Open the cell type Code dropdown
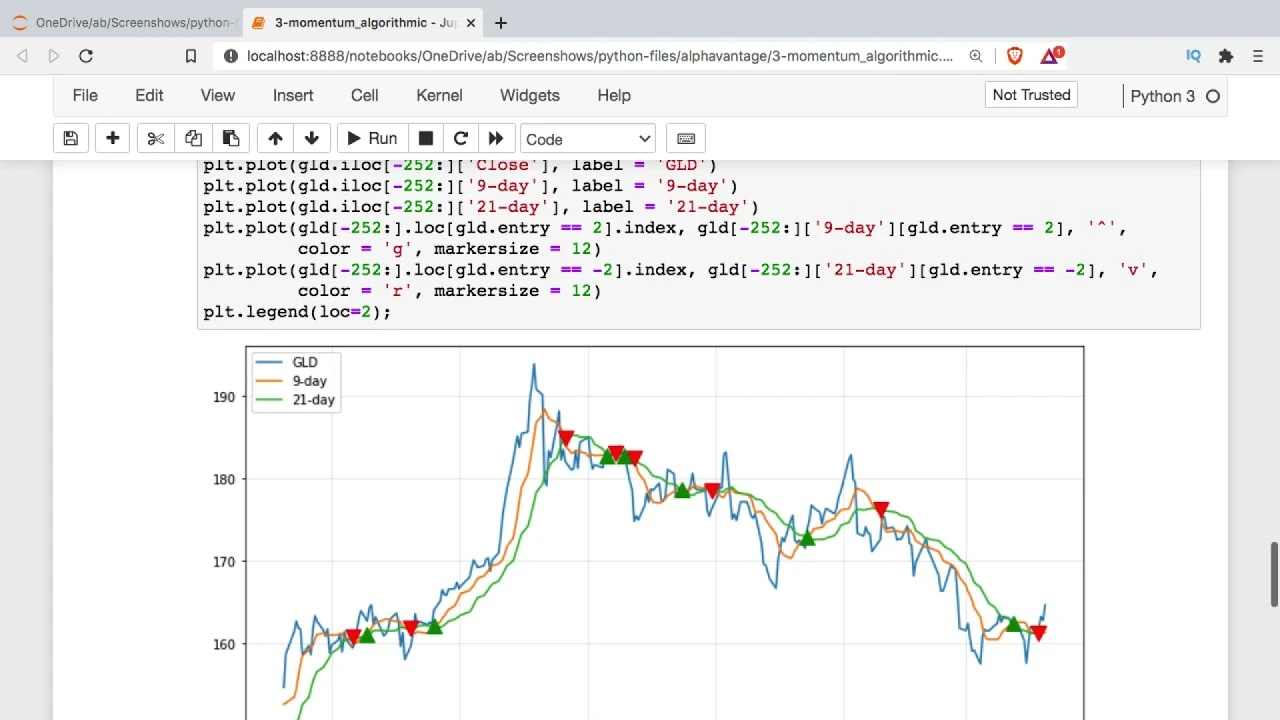The width and height of the screenshot is (1280, 720). tap(588, 139)
